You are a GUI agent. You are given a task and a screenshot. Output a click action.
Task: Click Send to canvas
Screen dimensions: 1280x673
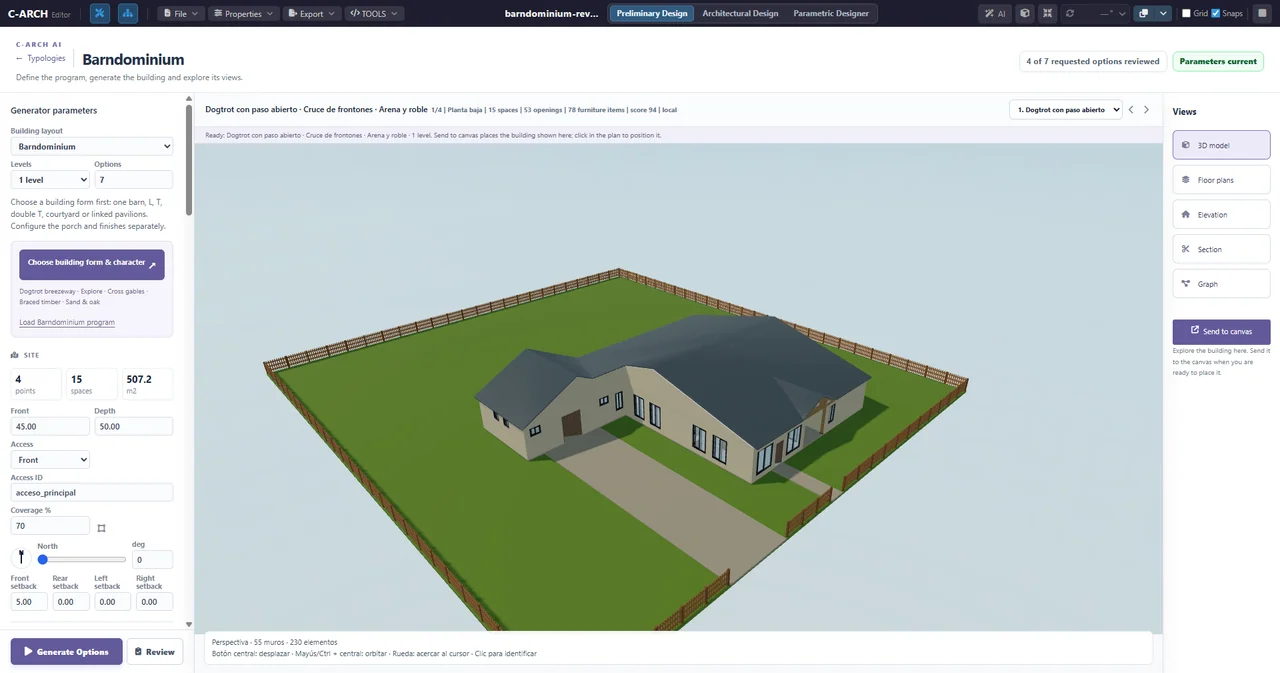click(1221, 331)
